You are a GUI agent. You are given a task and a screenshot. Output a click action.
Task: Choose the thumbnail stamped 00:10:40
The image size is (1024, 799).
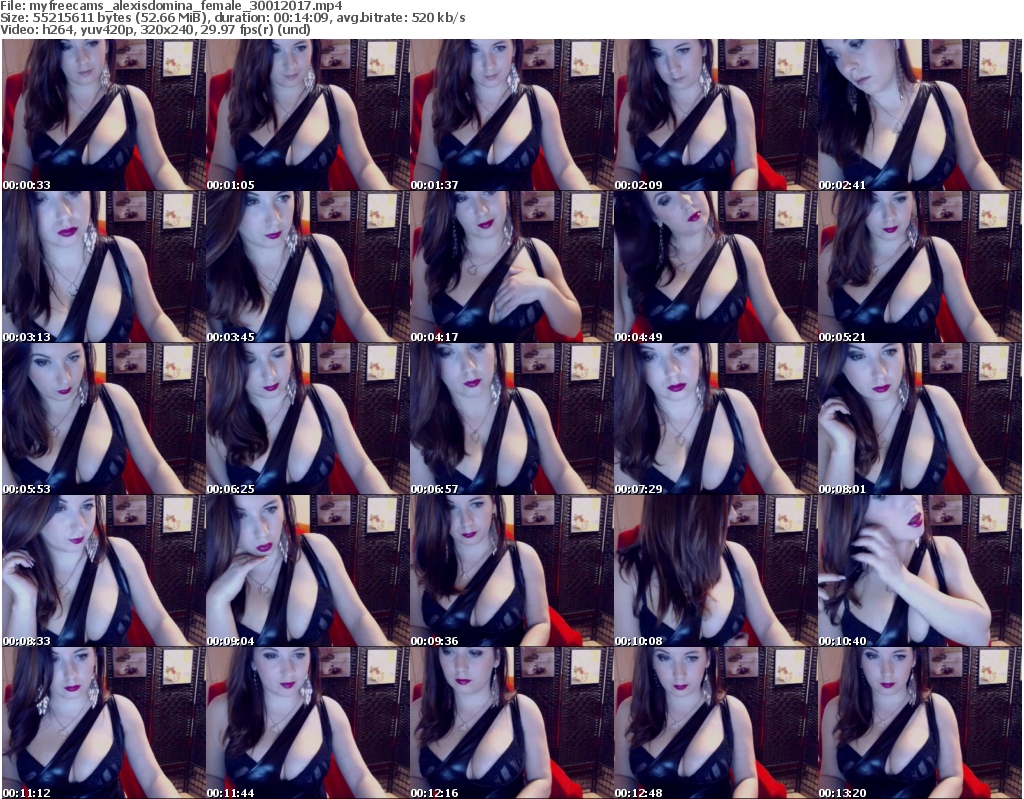coord(920,571)
